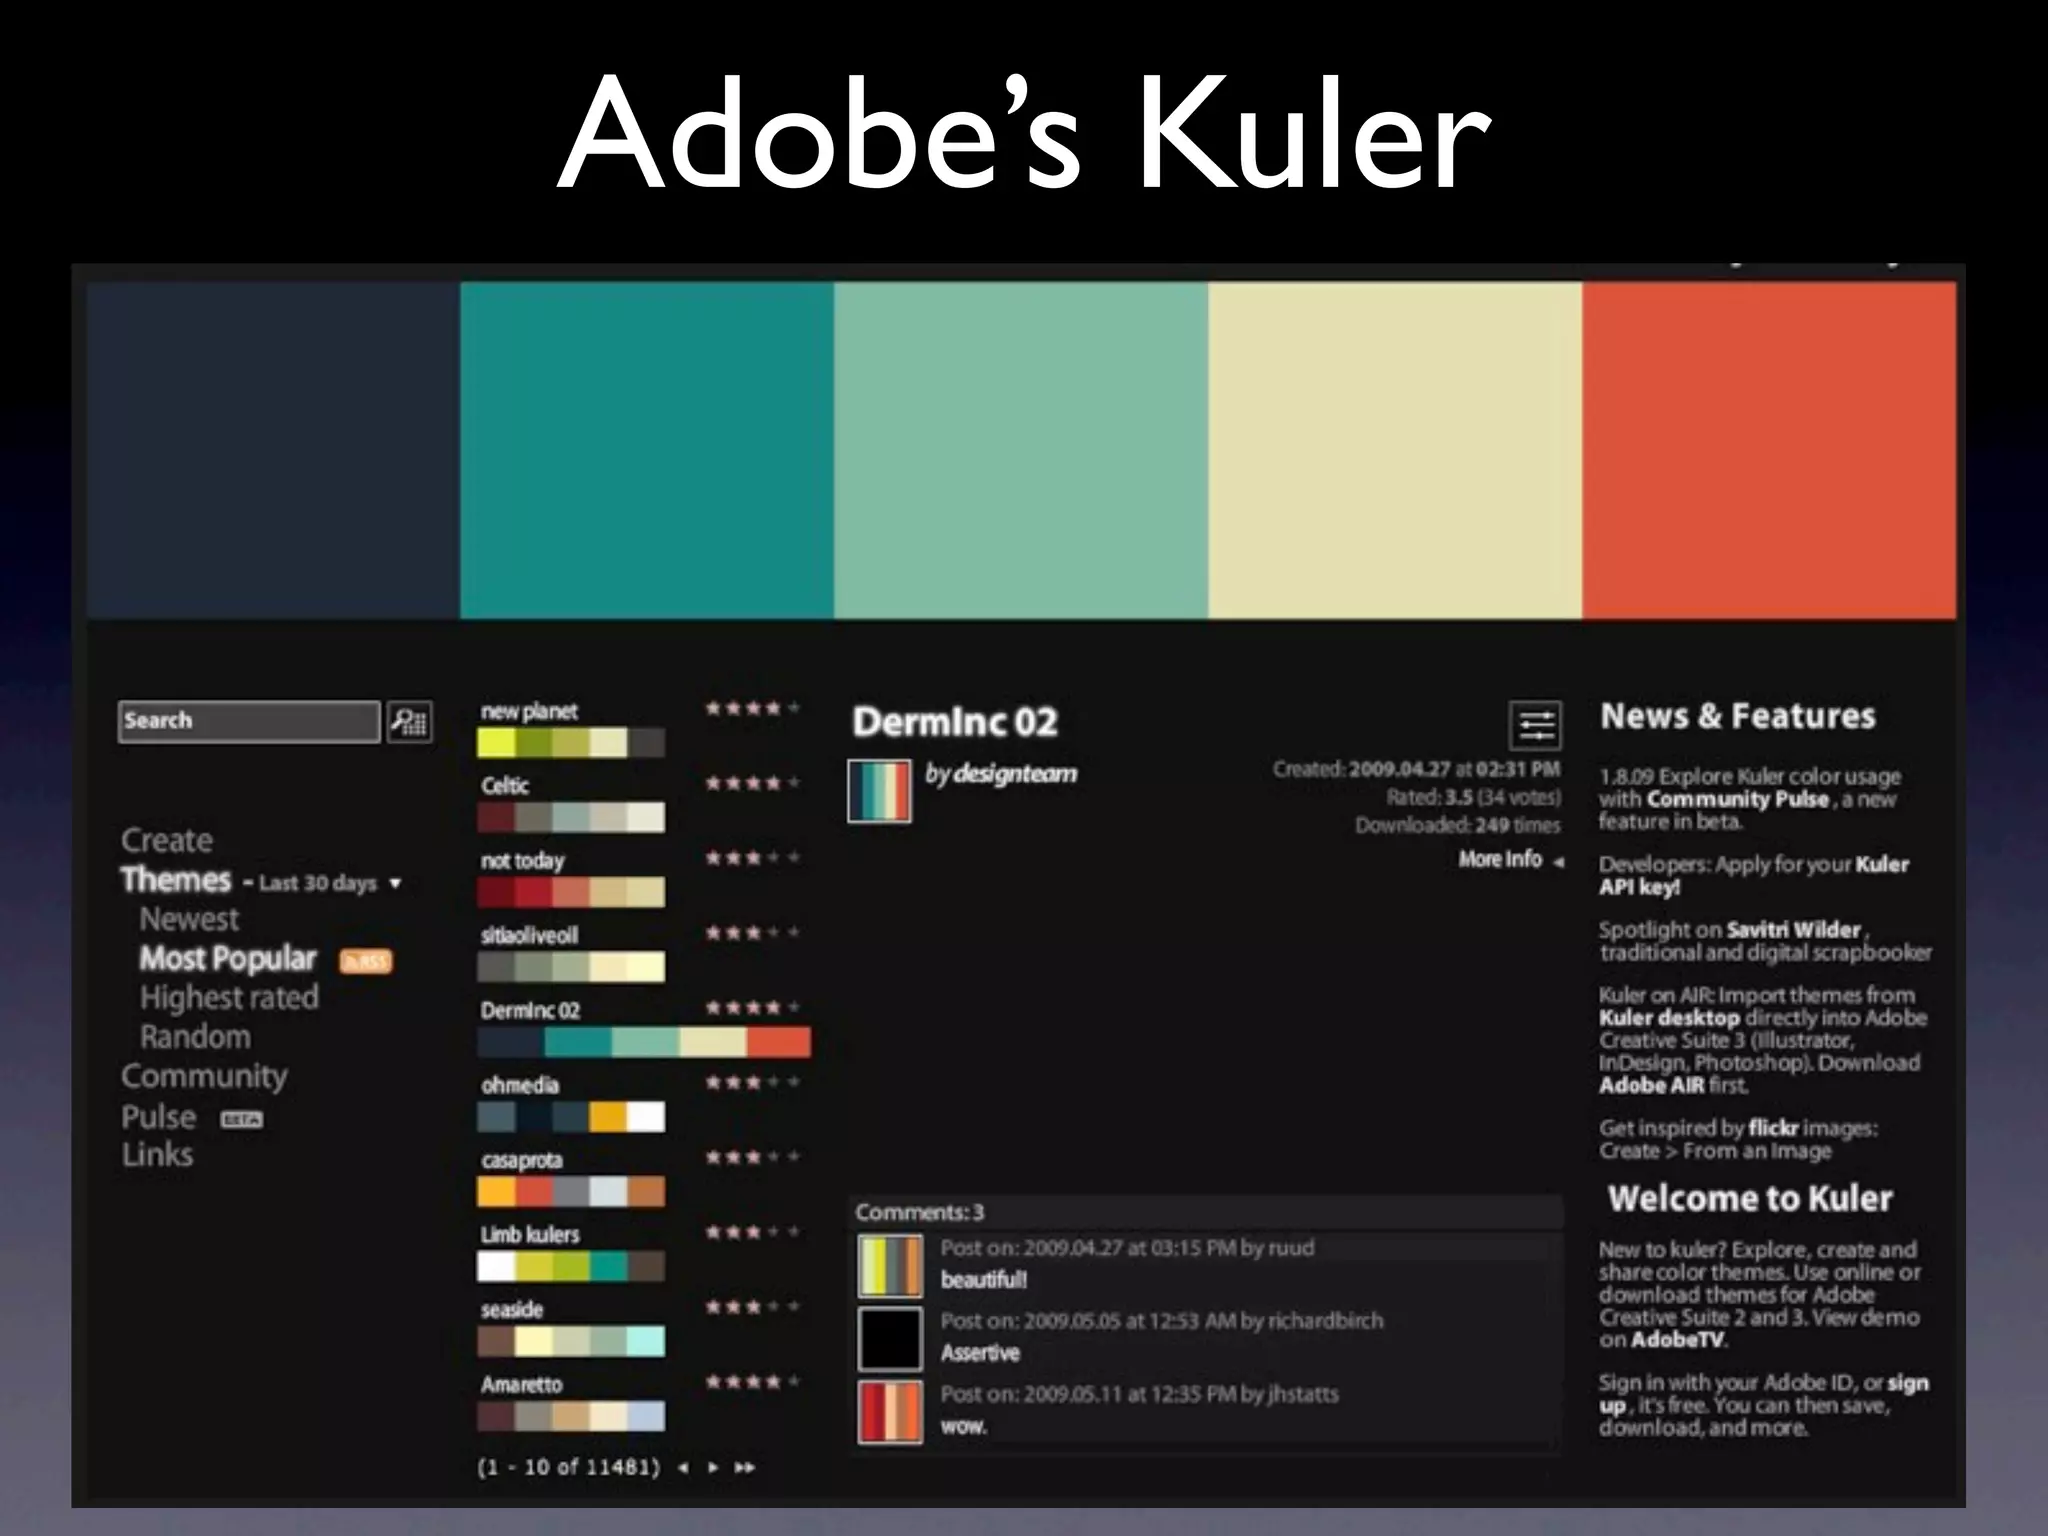
Task: Open the Savitri Wilder spotlight link
Action: click(1793, 930)
